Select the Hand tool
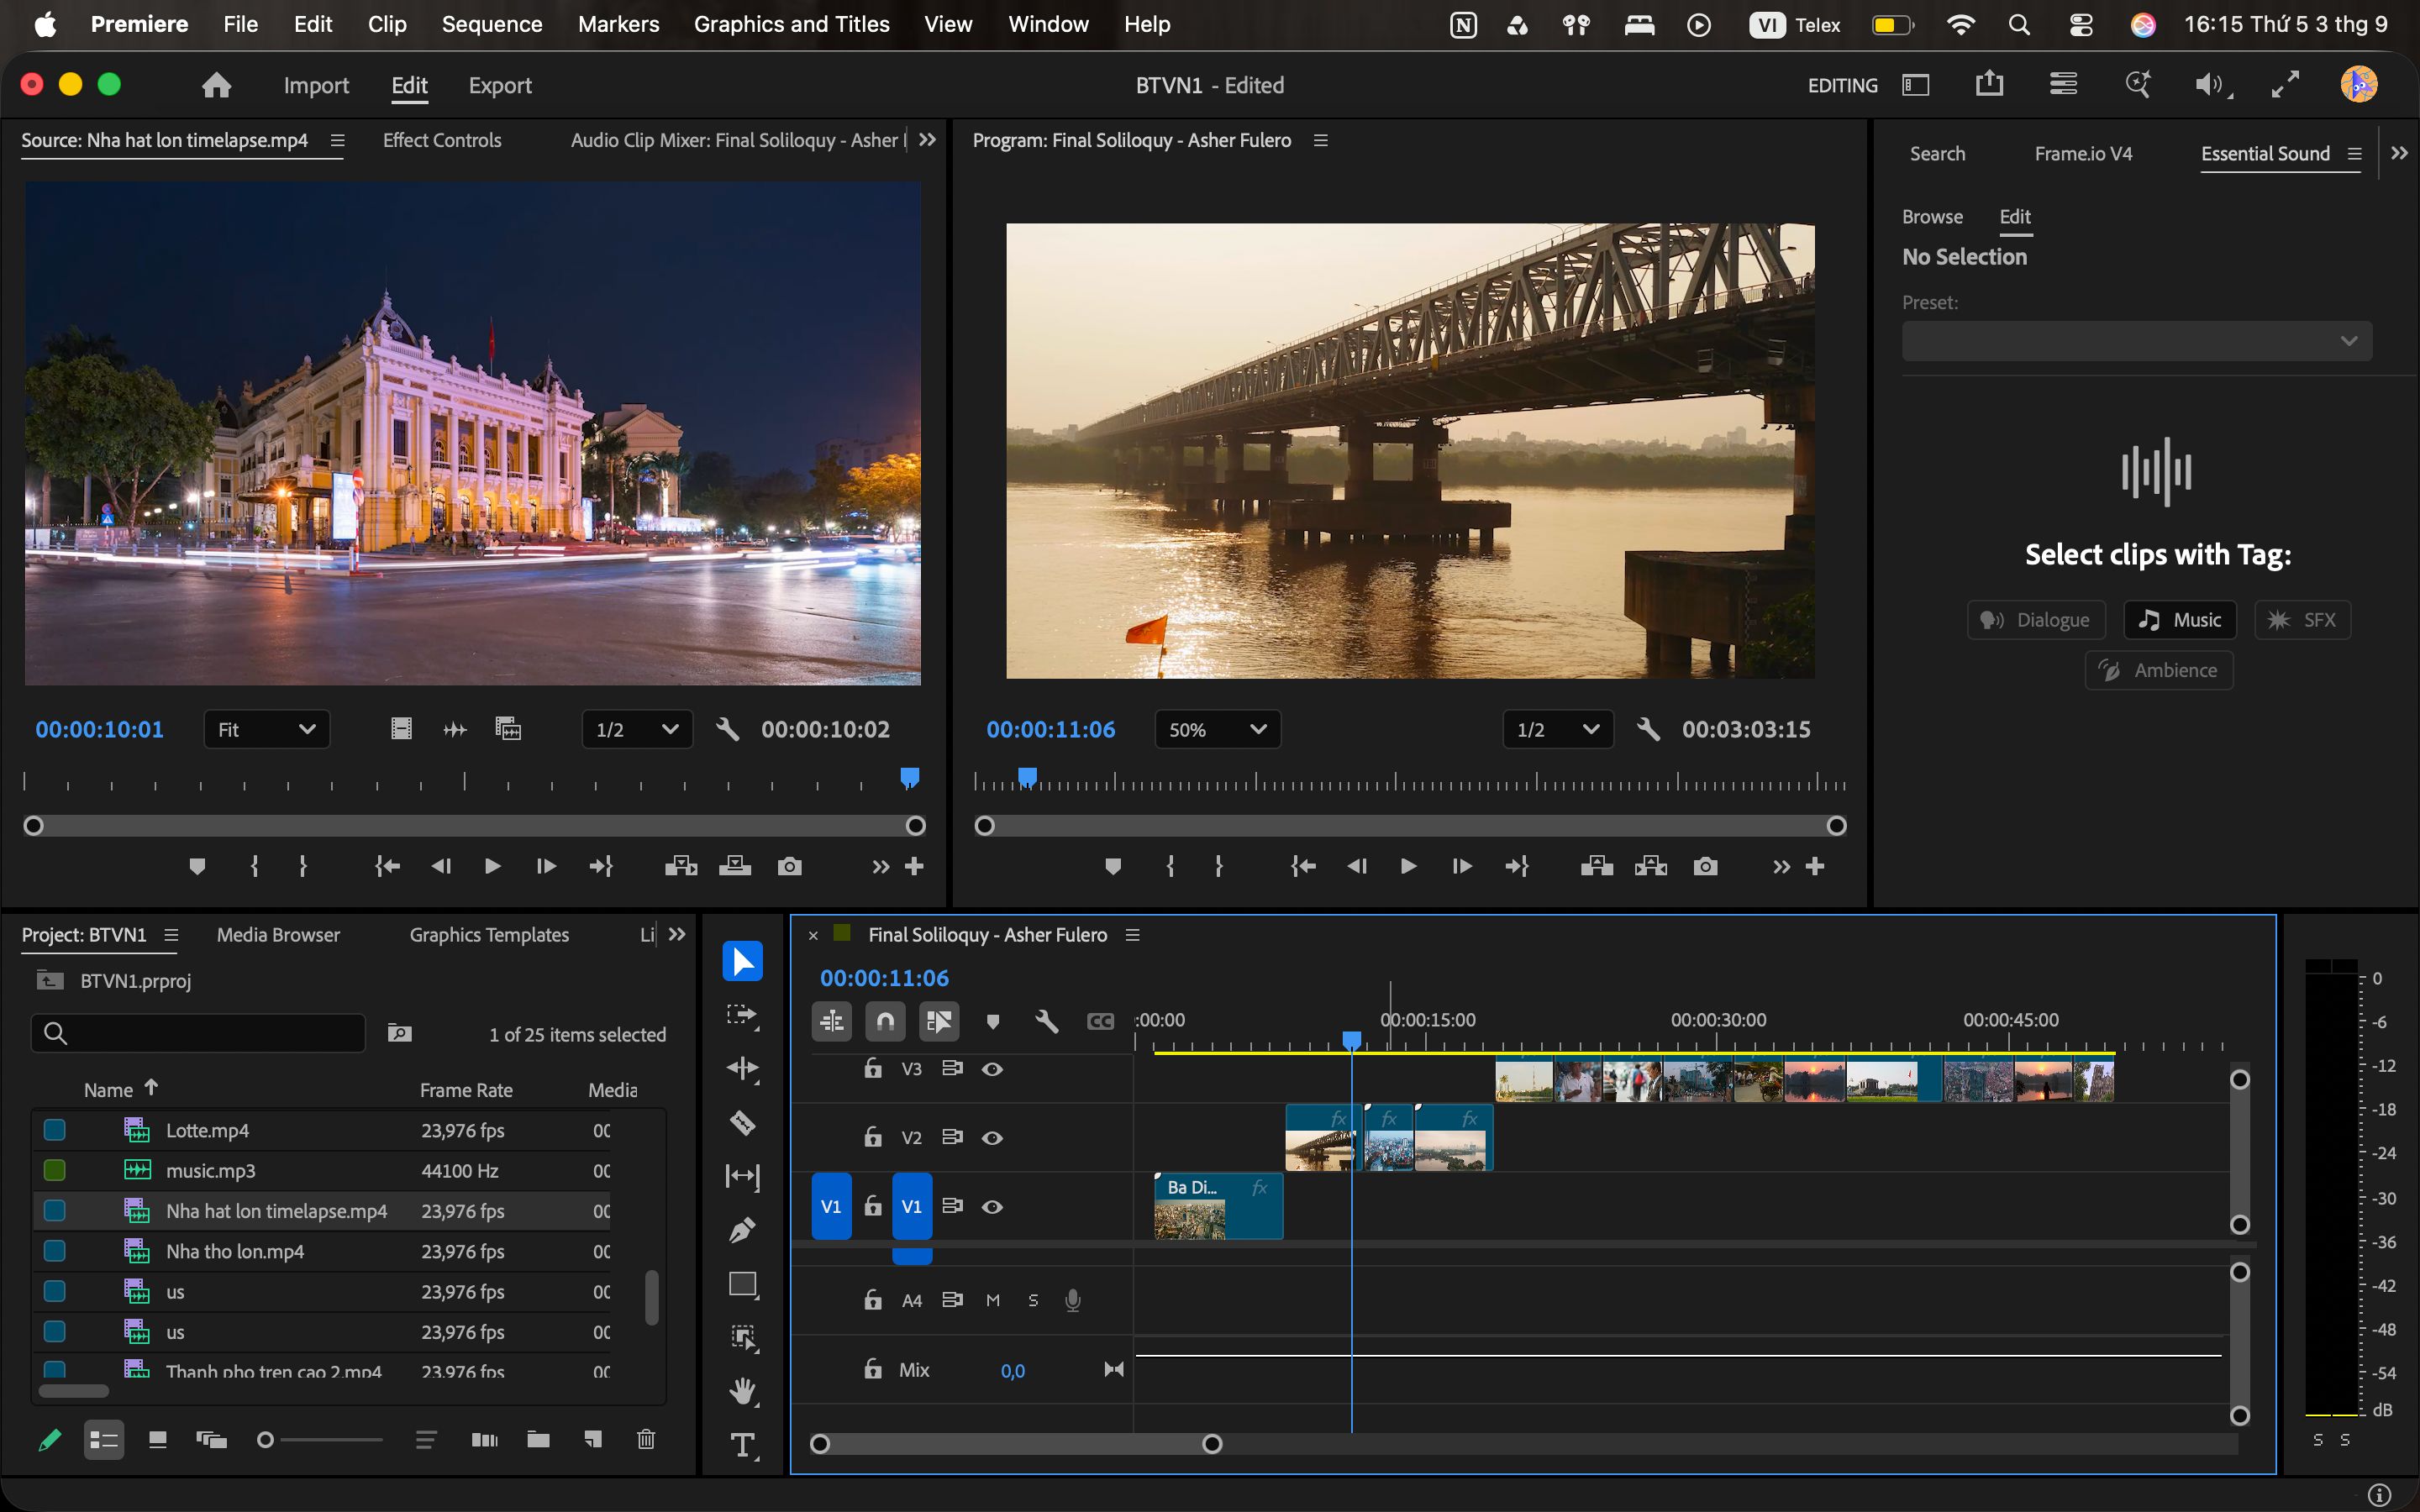The width and height of the screenshot is (2420, 1512). pyautogui.click(x=742, y=1391)
